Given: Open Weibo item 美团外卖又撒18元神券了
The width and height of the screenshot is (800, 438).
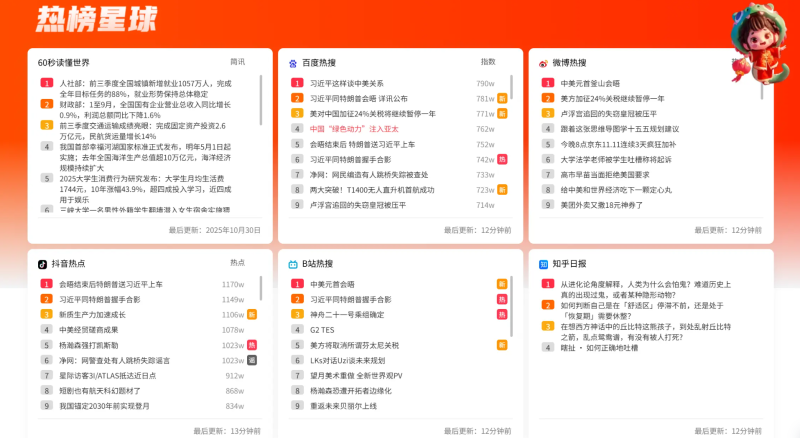Looking at the screenshot, I should 602,205.
